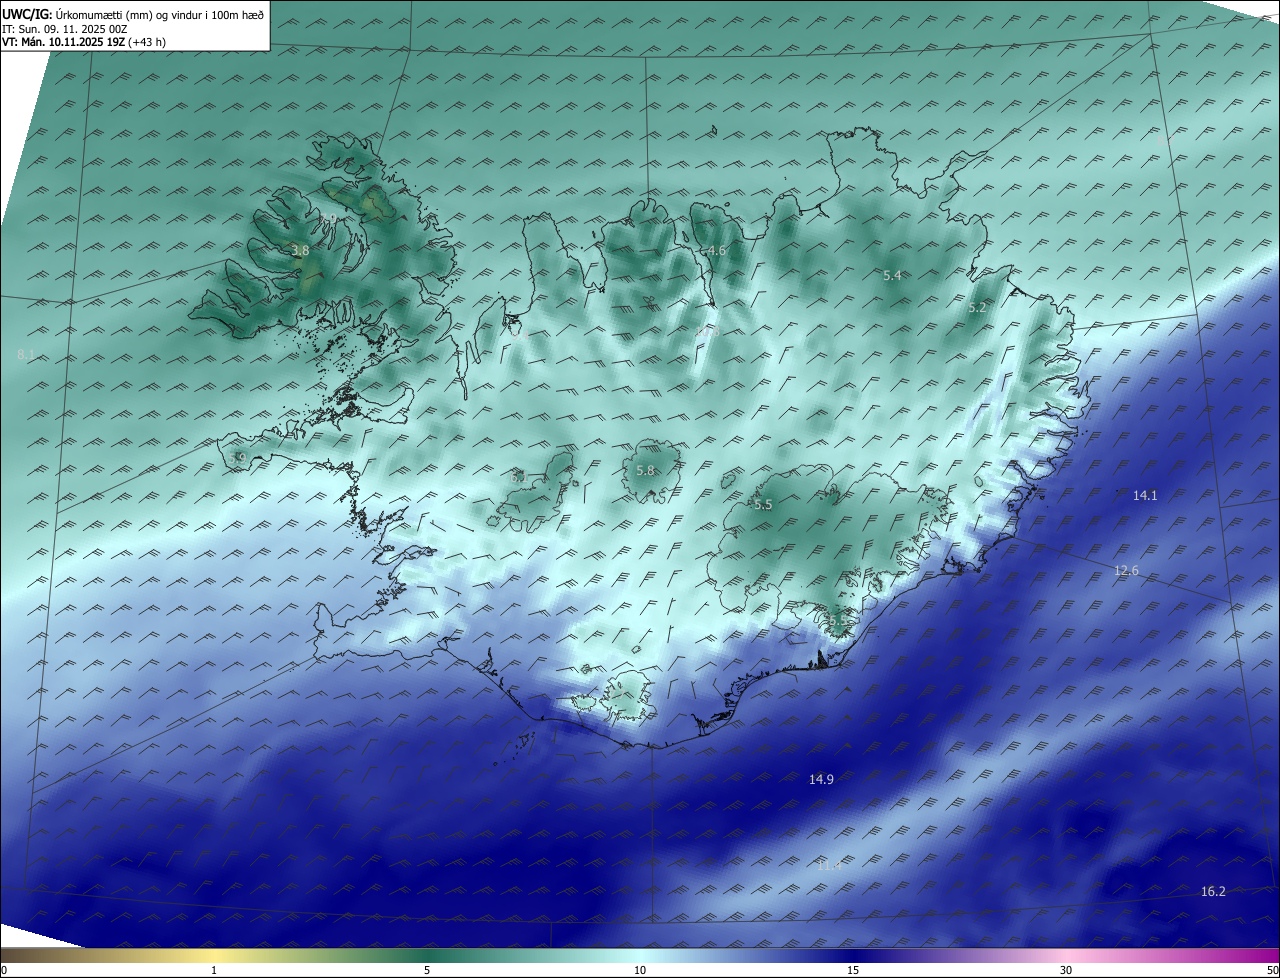Click the 14.9 value label
The width and height of the screenshot is (1280, 978).
pos(821,779)
